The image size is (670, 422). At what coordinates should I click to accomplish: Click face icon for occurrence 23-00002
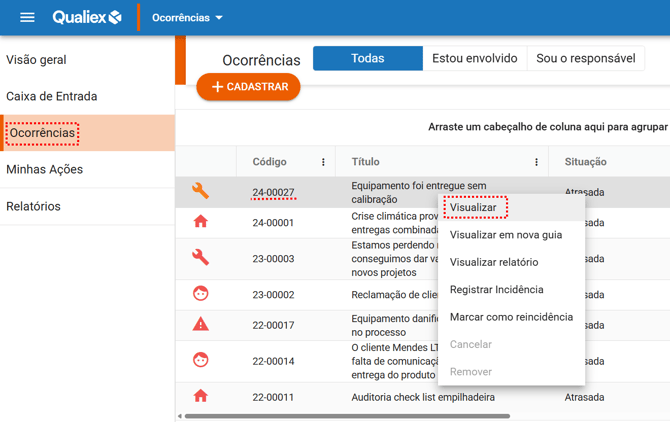(x=200, y=294)
